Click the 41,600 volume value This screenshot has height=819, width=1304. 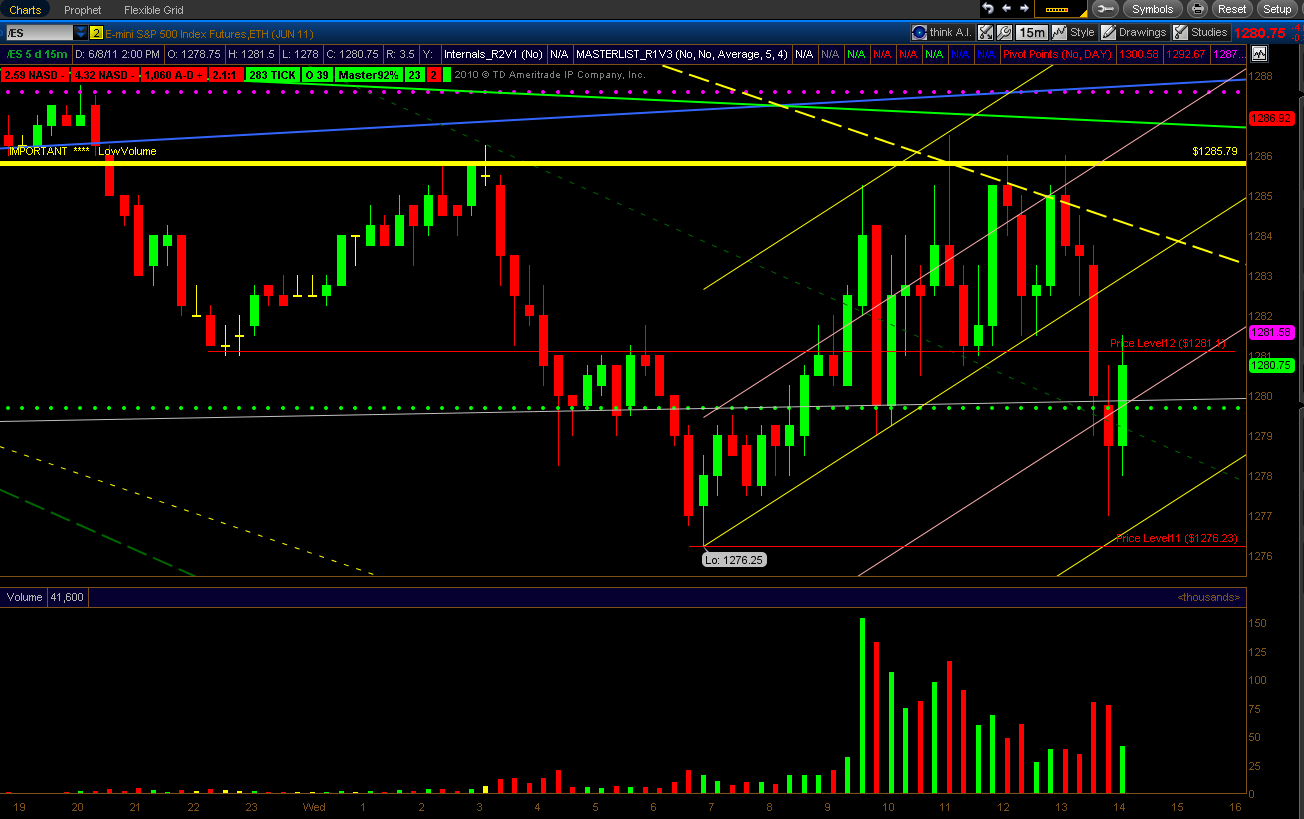tap(66, 597)
